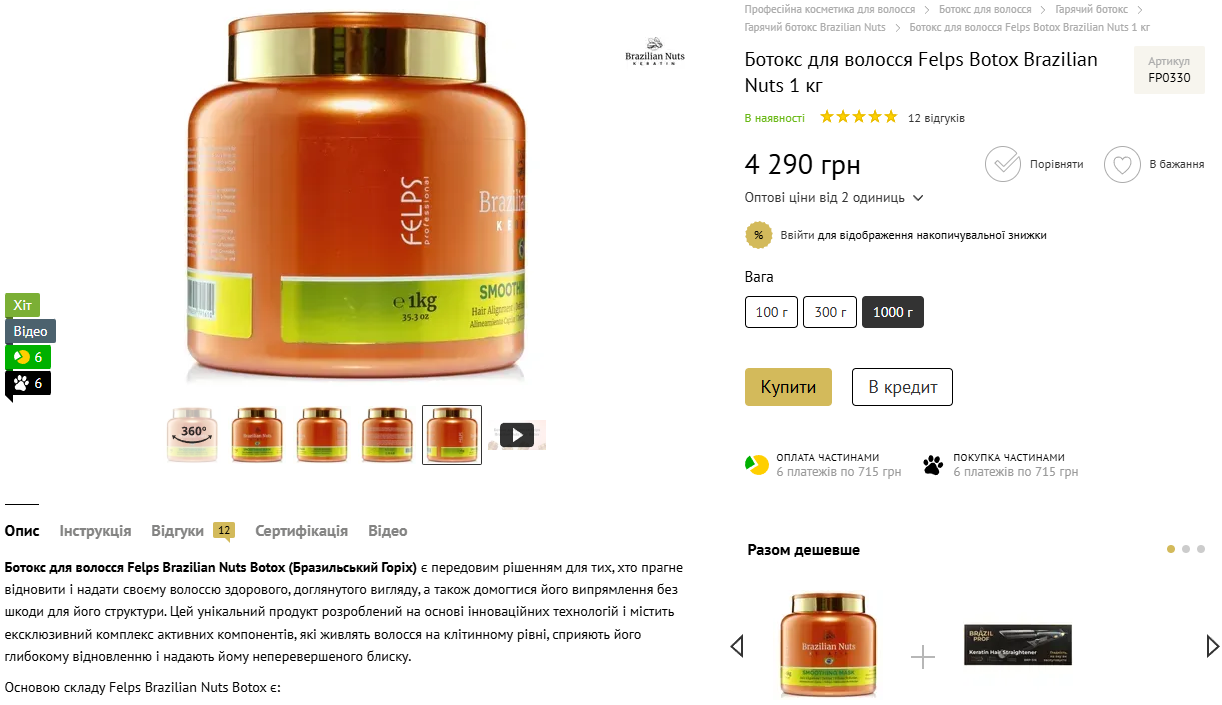
Task: Click the paw icon purchase-in-parts option
Action: 933,464
